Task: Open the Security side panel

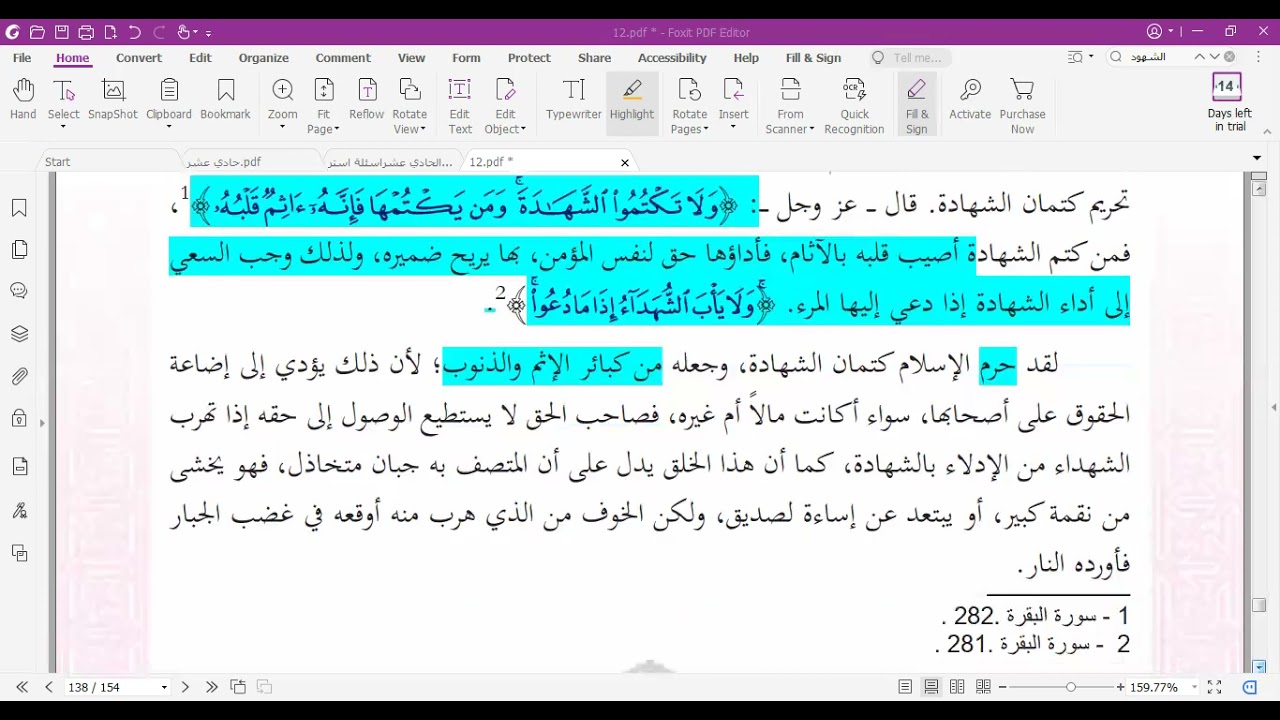Action: coord(19,419)
